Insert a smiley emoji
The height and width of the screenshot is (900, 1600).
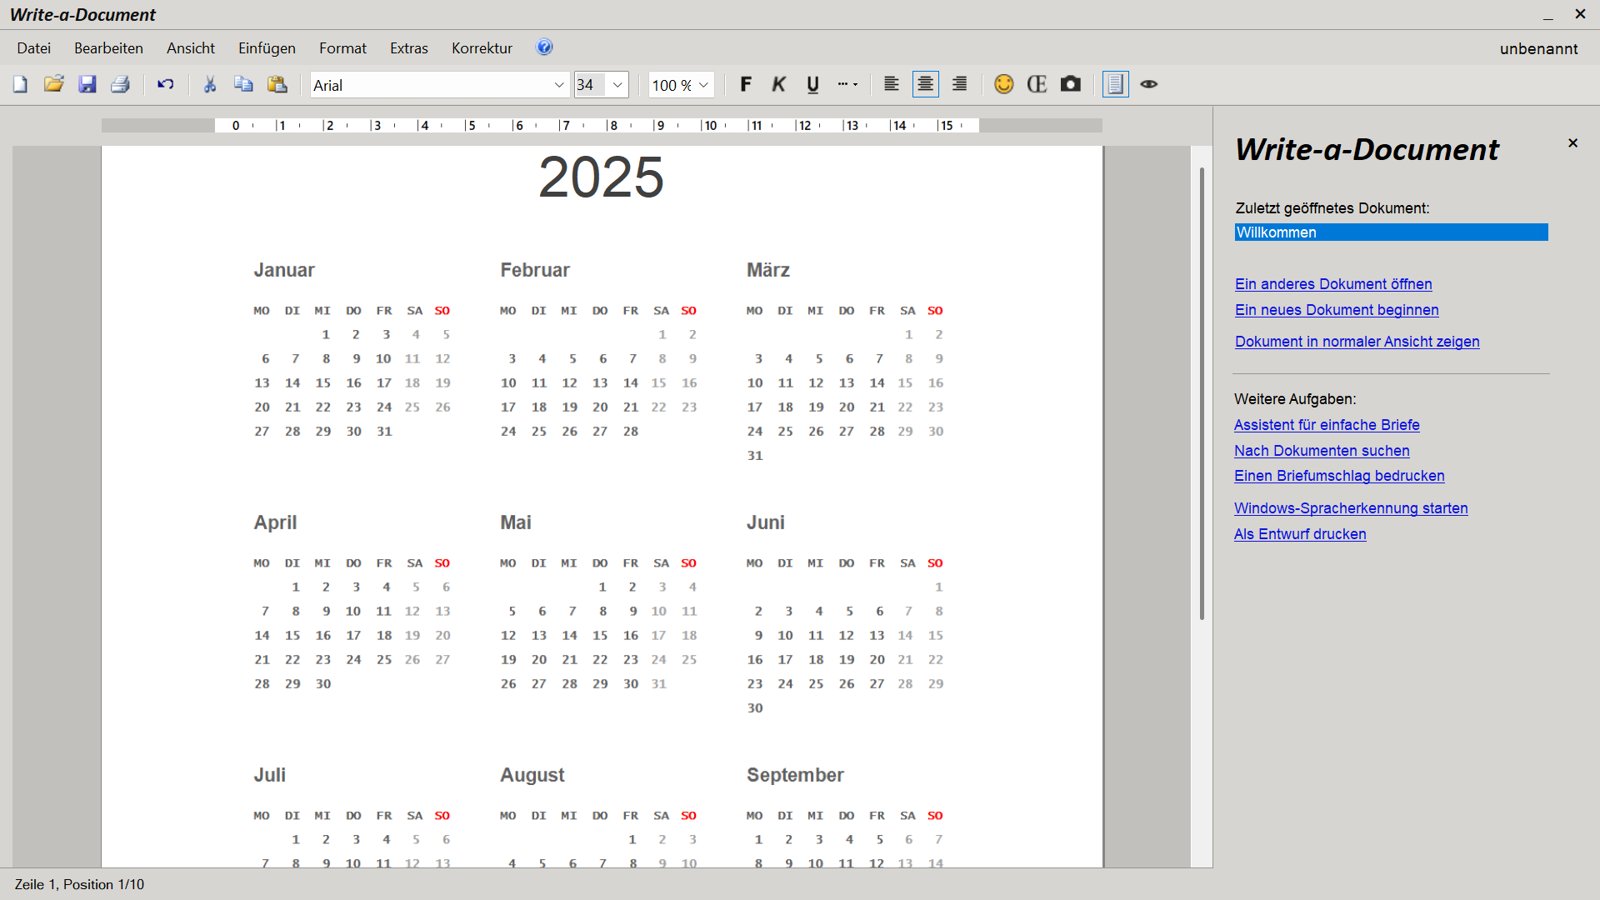(x=1004, y=85)
